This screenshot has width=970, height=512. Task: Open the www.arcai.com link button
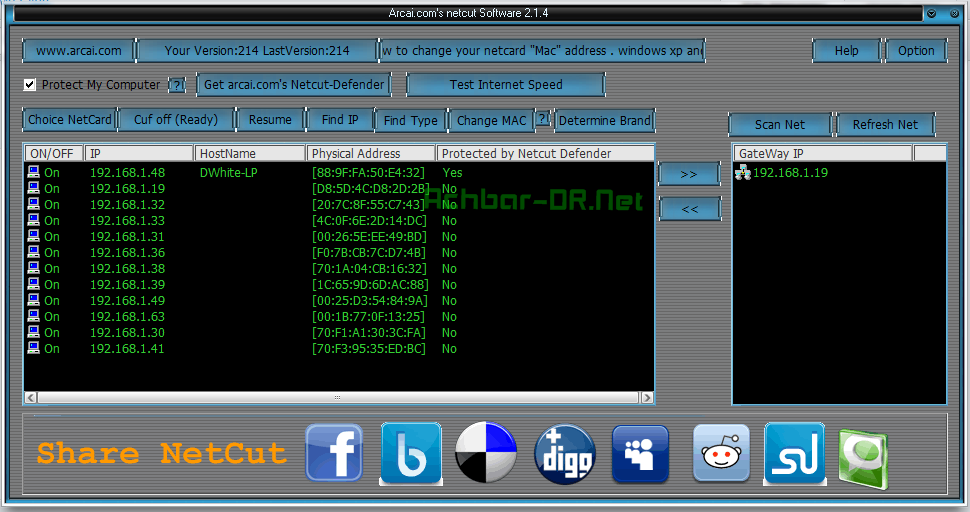79,51
